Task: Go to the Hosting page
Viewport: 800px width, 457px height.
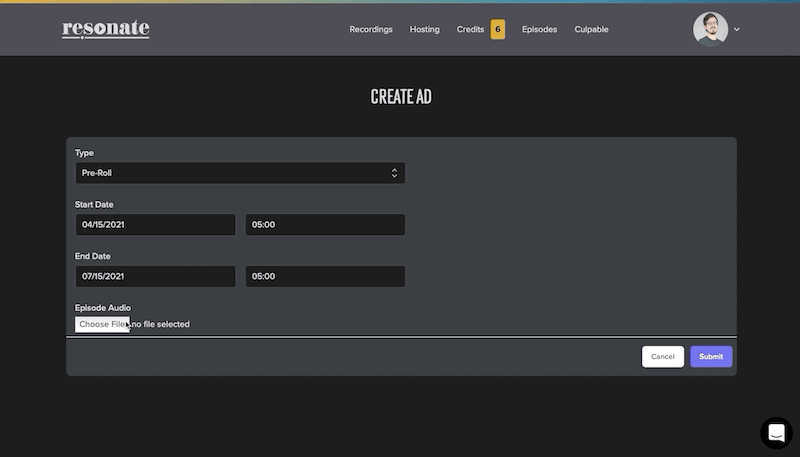Action: coord(424,30)
